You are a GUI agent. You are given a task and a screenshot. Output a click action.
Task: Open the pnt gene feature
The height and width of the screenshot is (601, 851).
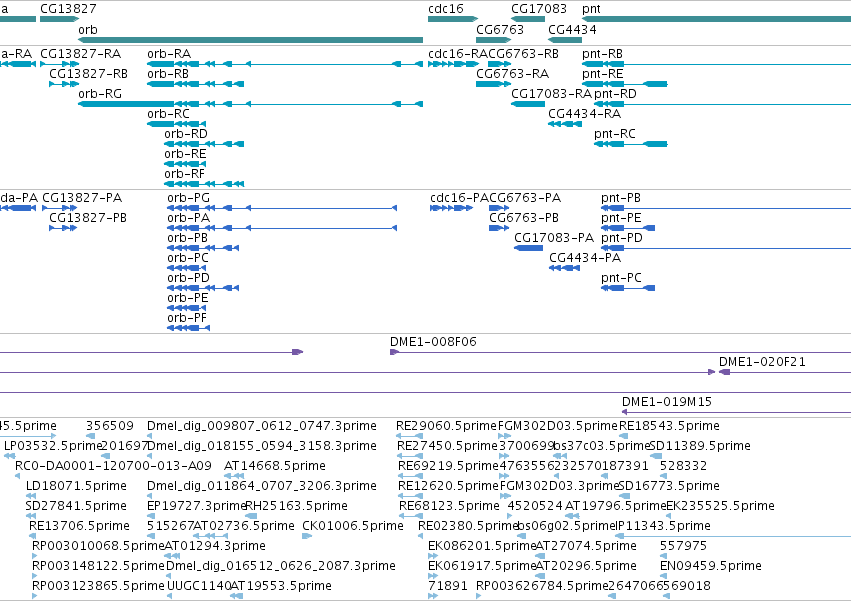(x=591, y=9)
